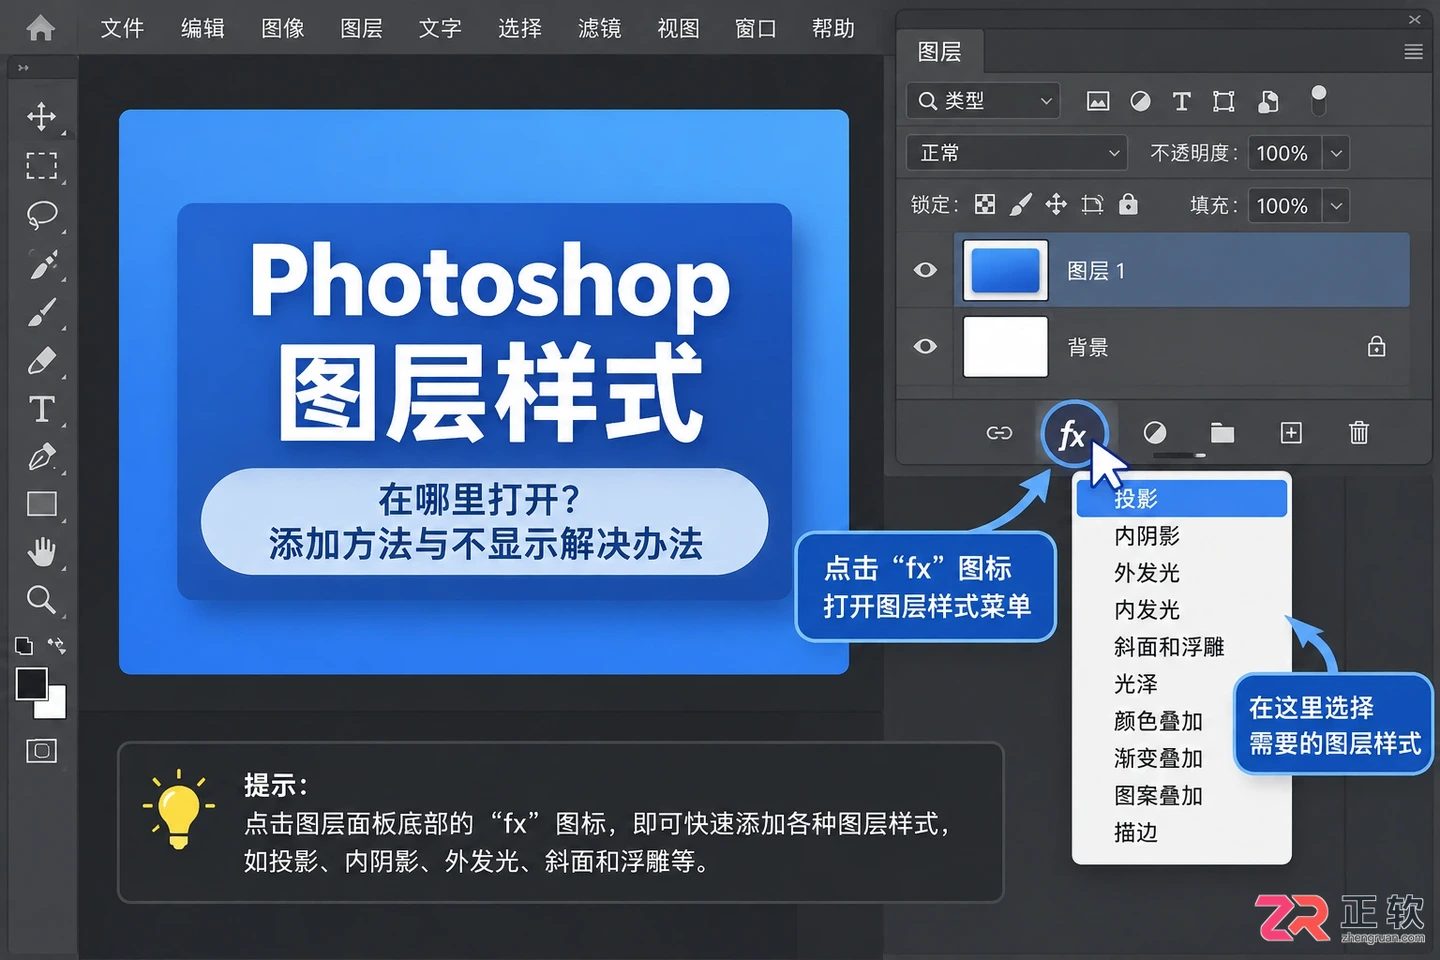This screenshot has height=960, width=1440.
Task: Filter layers by type layers
Action: point(1181,101)
